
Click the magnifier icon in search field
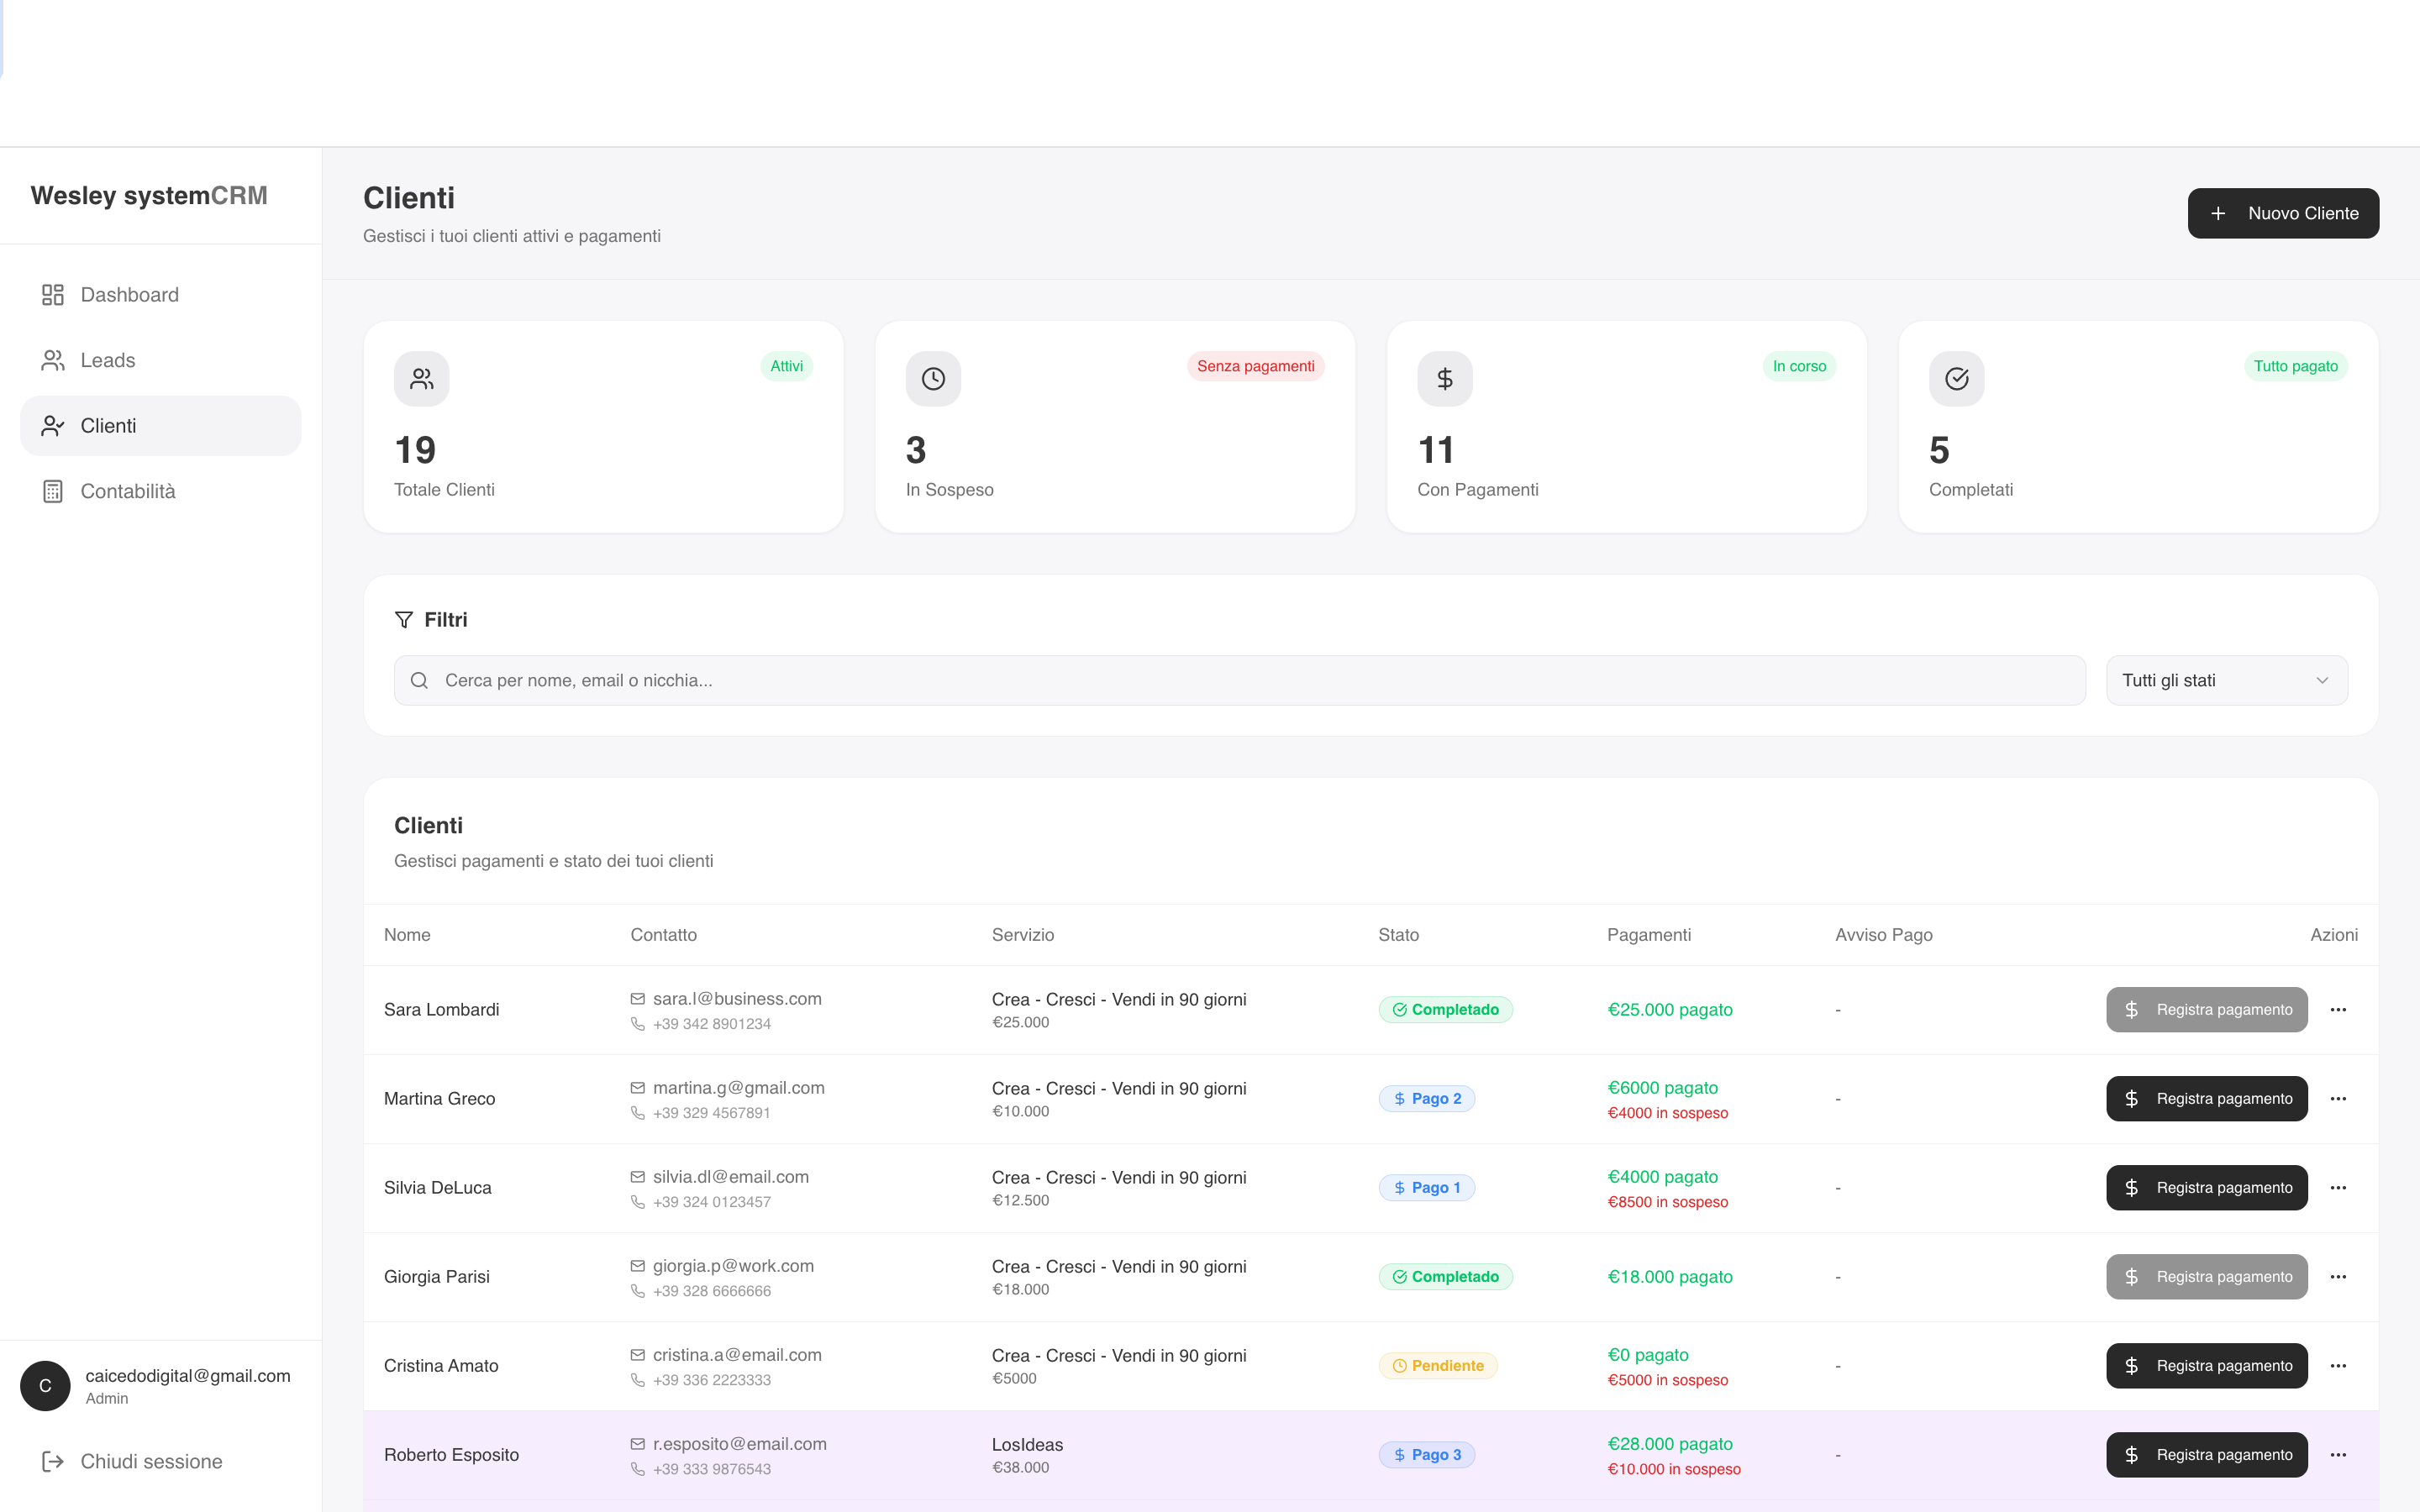pos(420,680)
